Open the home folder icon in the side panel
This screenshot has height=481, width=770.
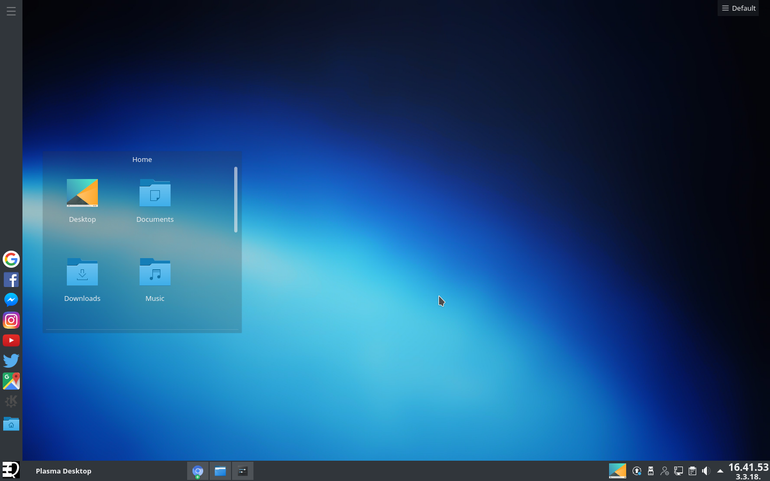tap(11, 424)
